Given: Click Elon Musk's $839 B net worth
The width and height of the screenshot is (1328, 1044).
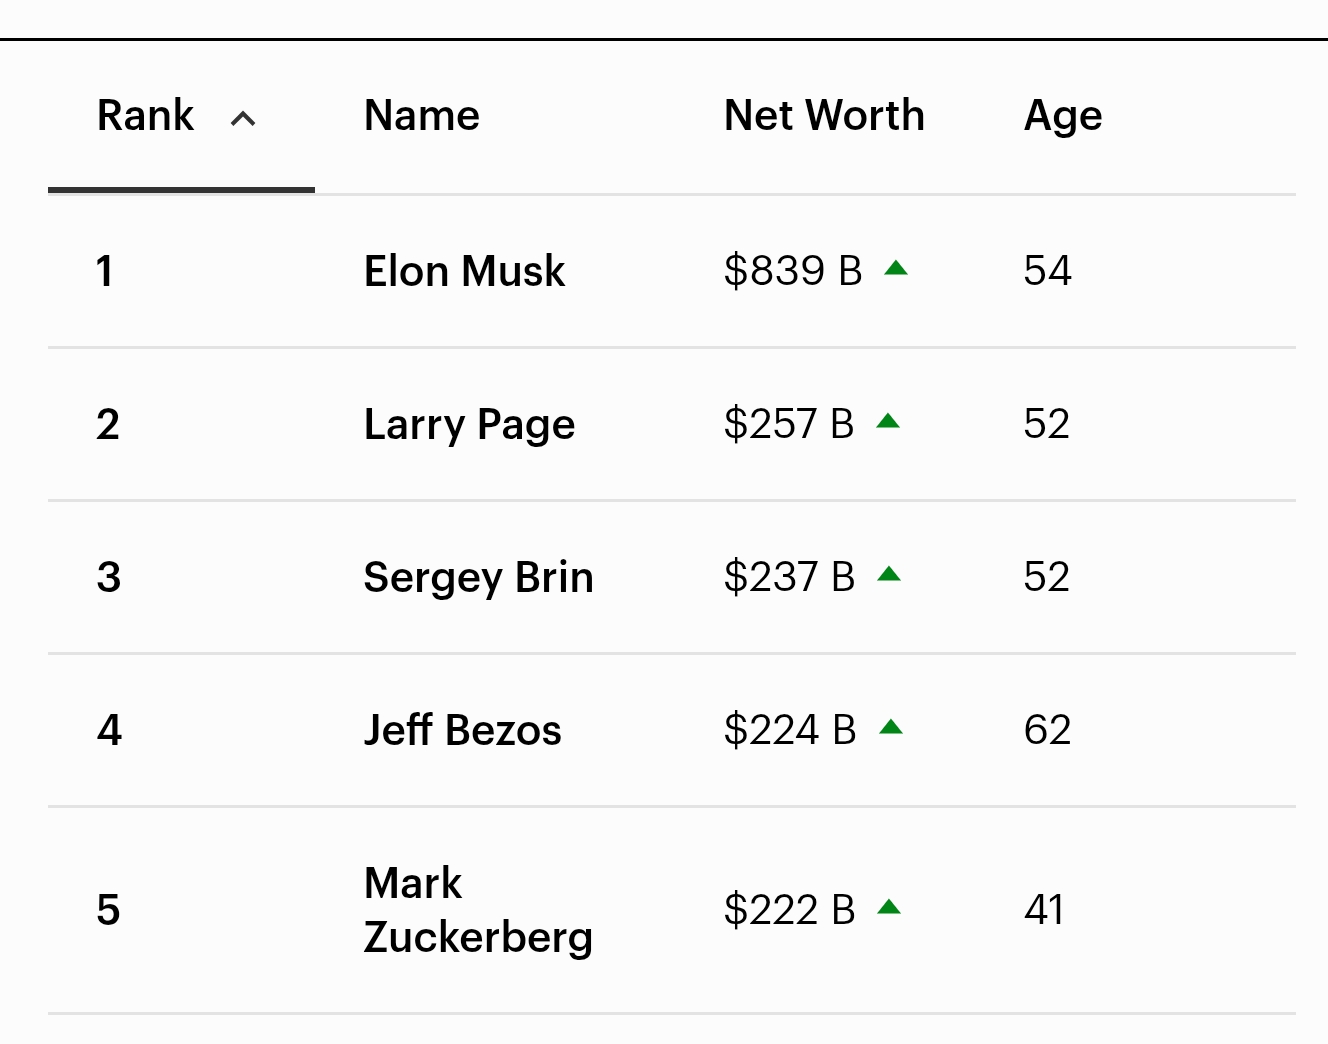Looking at the screenshot, I should coord(792,271).
